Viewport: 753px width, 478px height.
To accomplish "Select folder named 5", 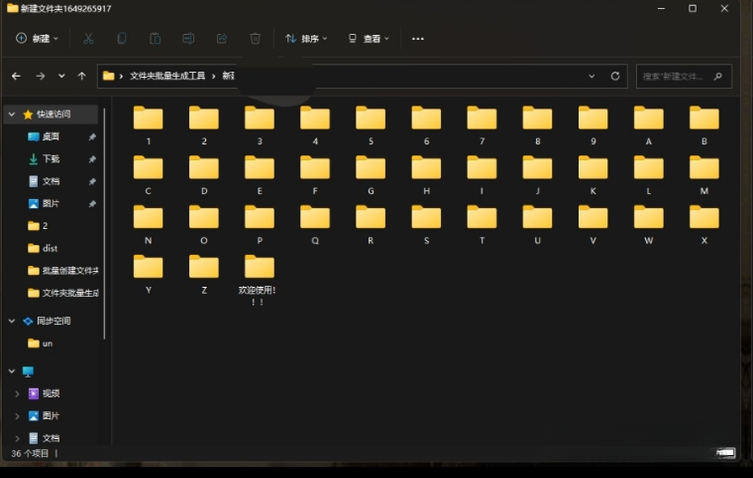I will click(370, 125).
